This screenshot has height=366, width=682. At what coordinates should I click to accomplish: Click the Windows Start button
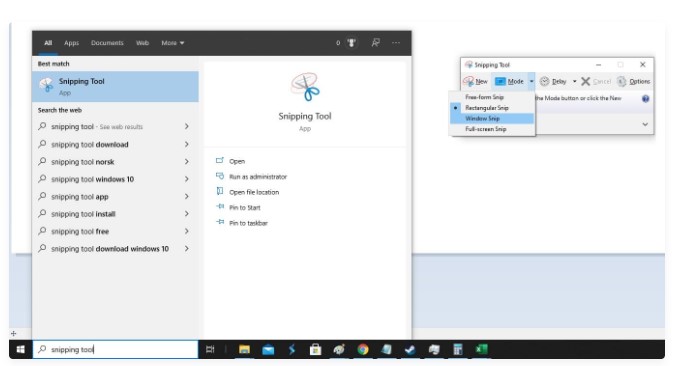(x=20, y=349)
